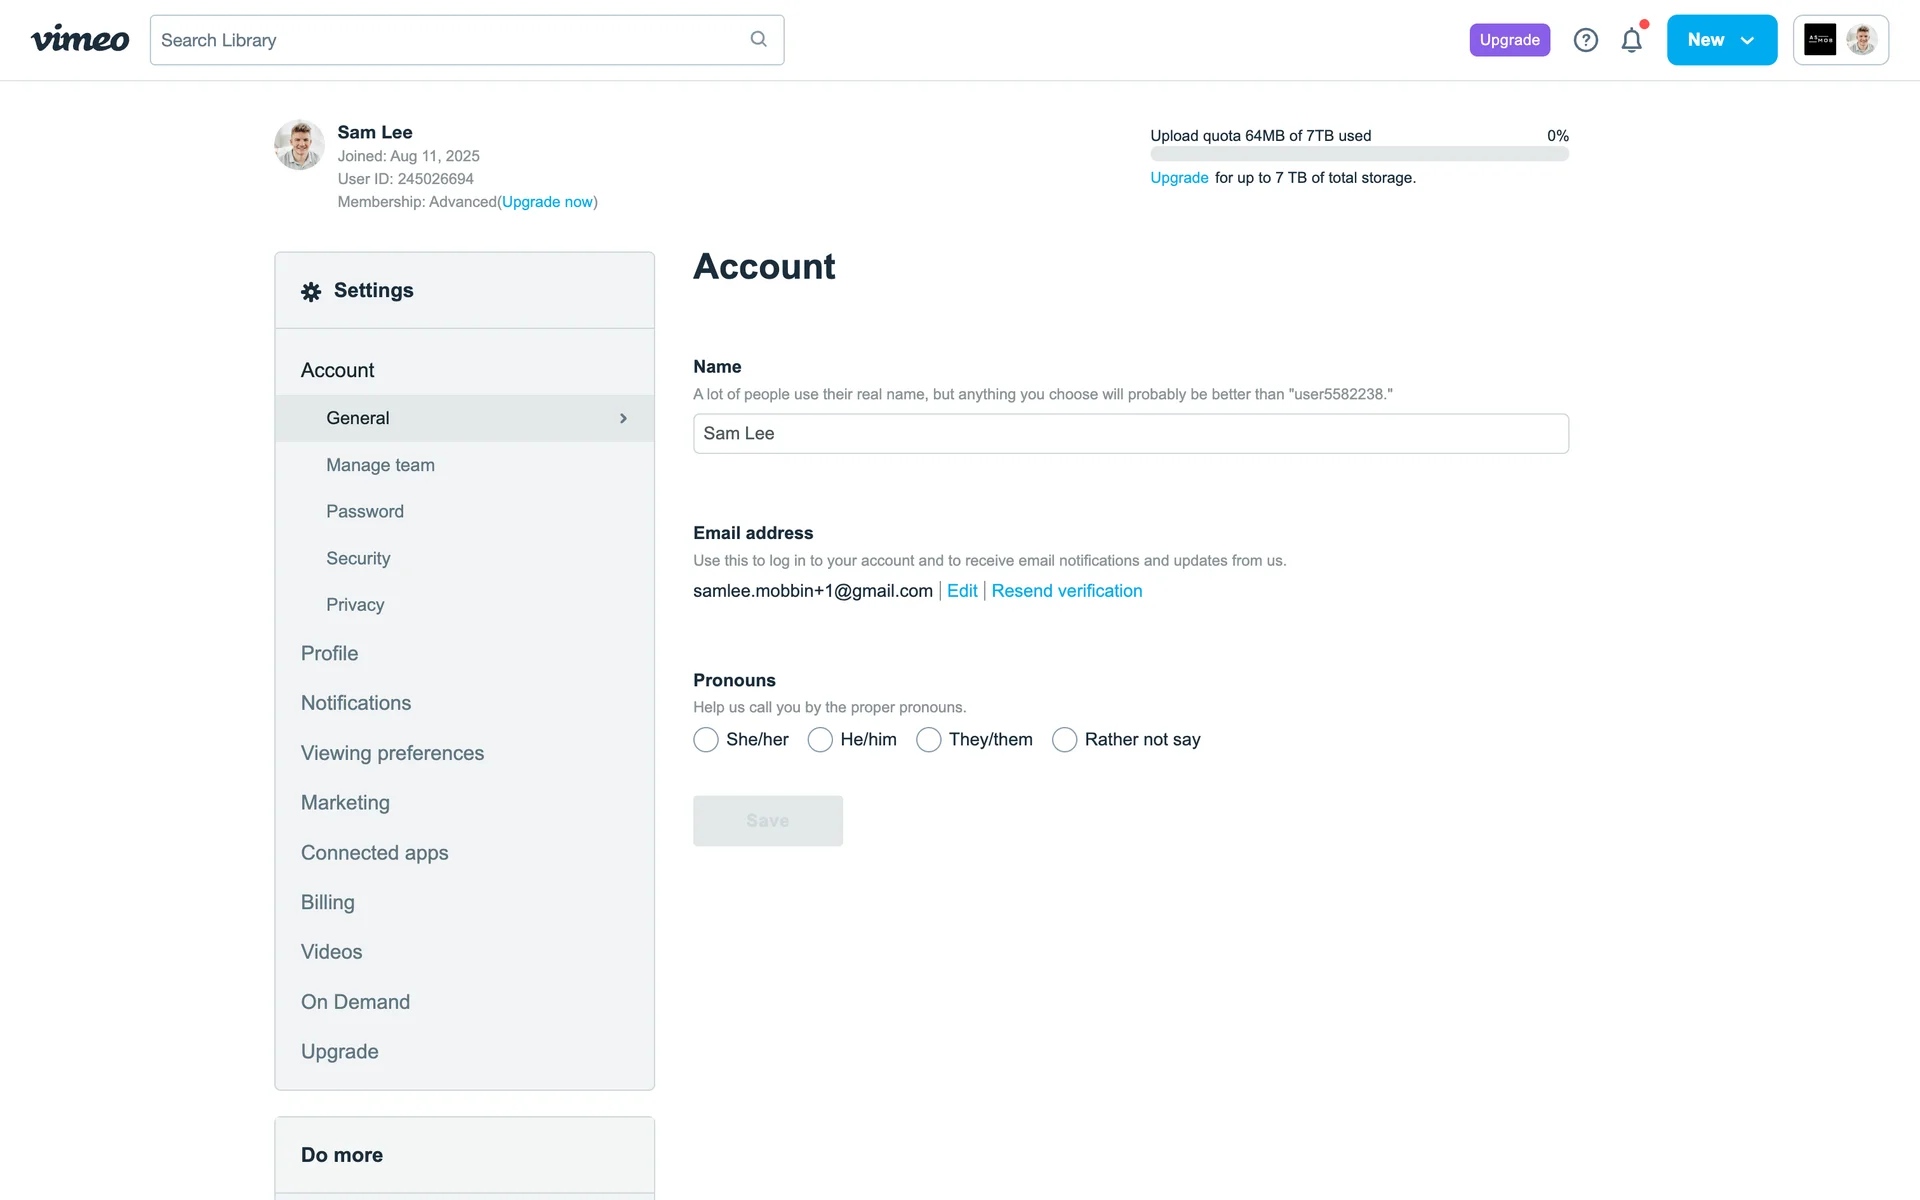This screenshot has width=1920, height=1200.
Task: Open the help question mark icon
Action: pyautogui.click(x=1585, y=40)
